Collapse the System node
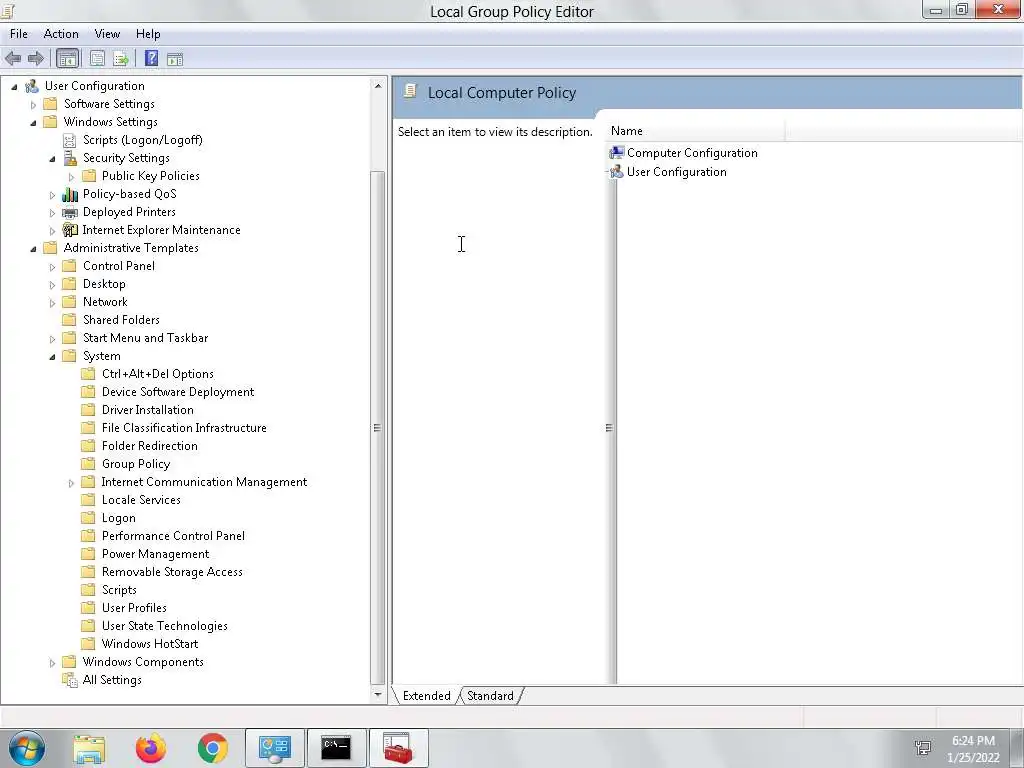 pyautogui.click(x=52, y=357)
